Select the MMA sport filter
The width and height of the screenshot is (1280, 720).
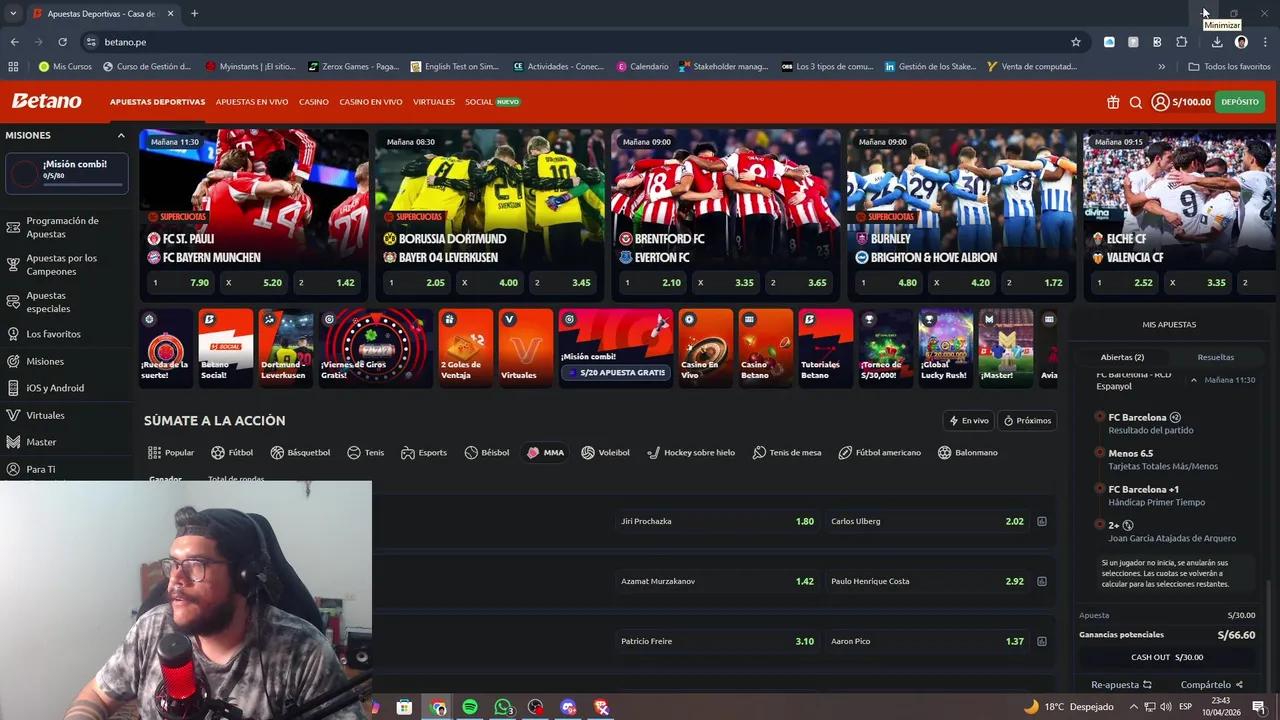(546, 452)
